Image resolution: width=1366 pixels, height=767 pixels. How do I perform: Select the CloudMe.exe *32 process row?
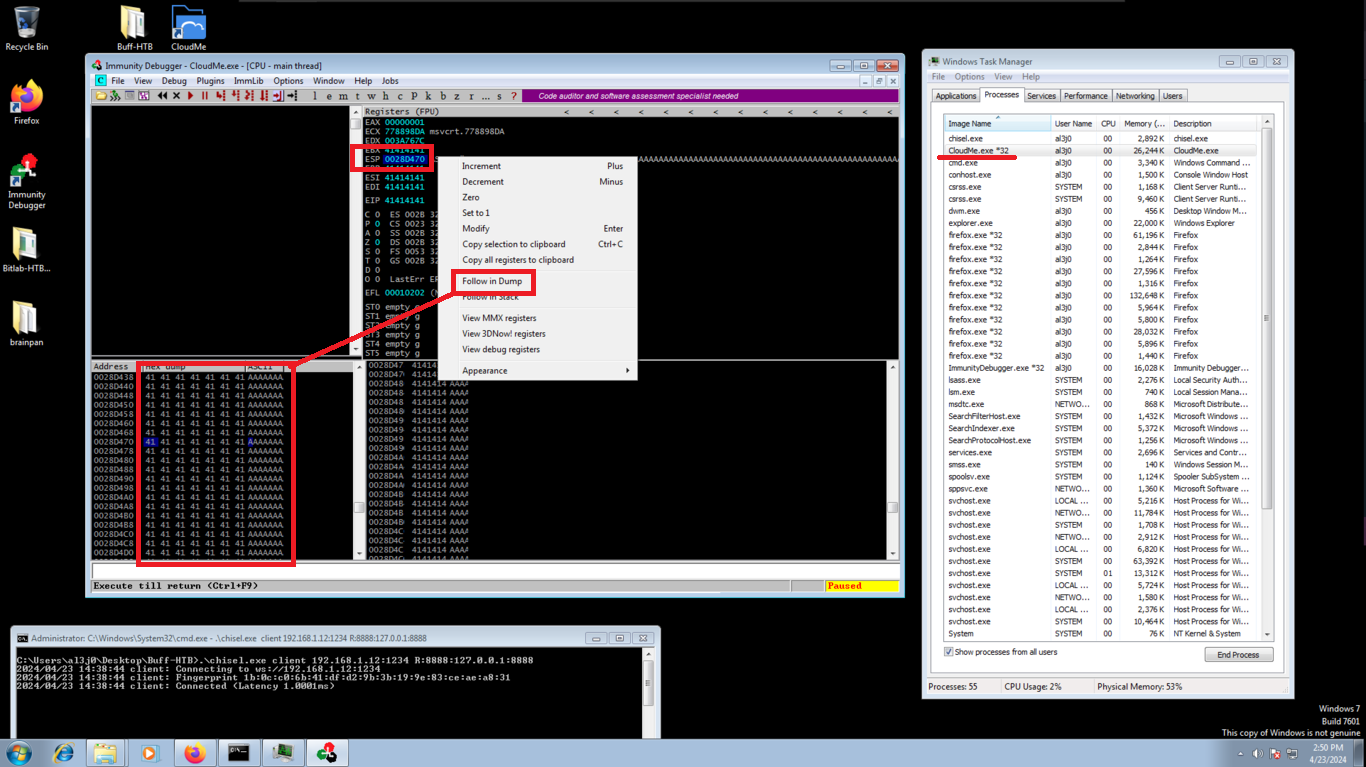[x=1102, y=151]
